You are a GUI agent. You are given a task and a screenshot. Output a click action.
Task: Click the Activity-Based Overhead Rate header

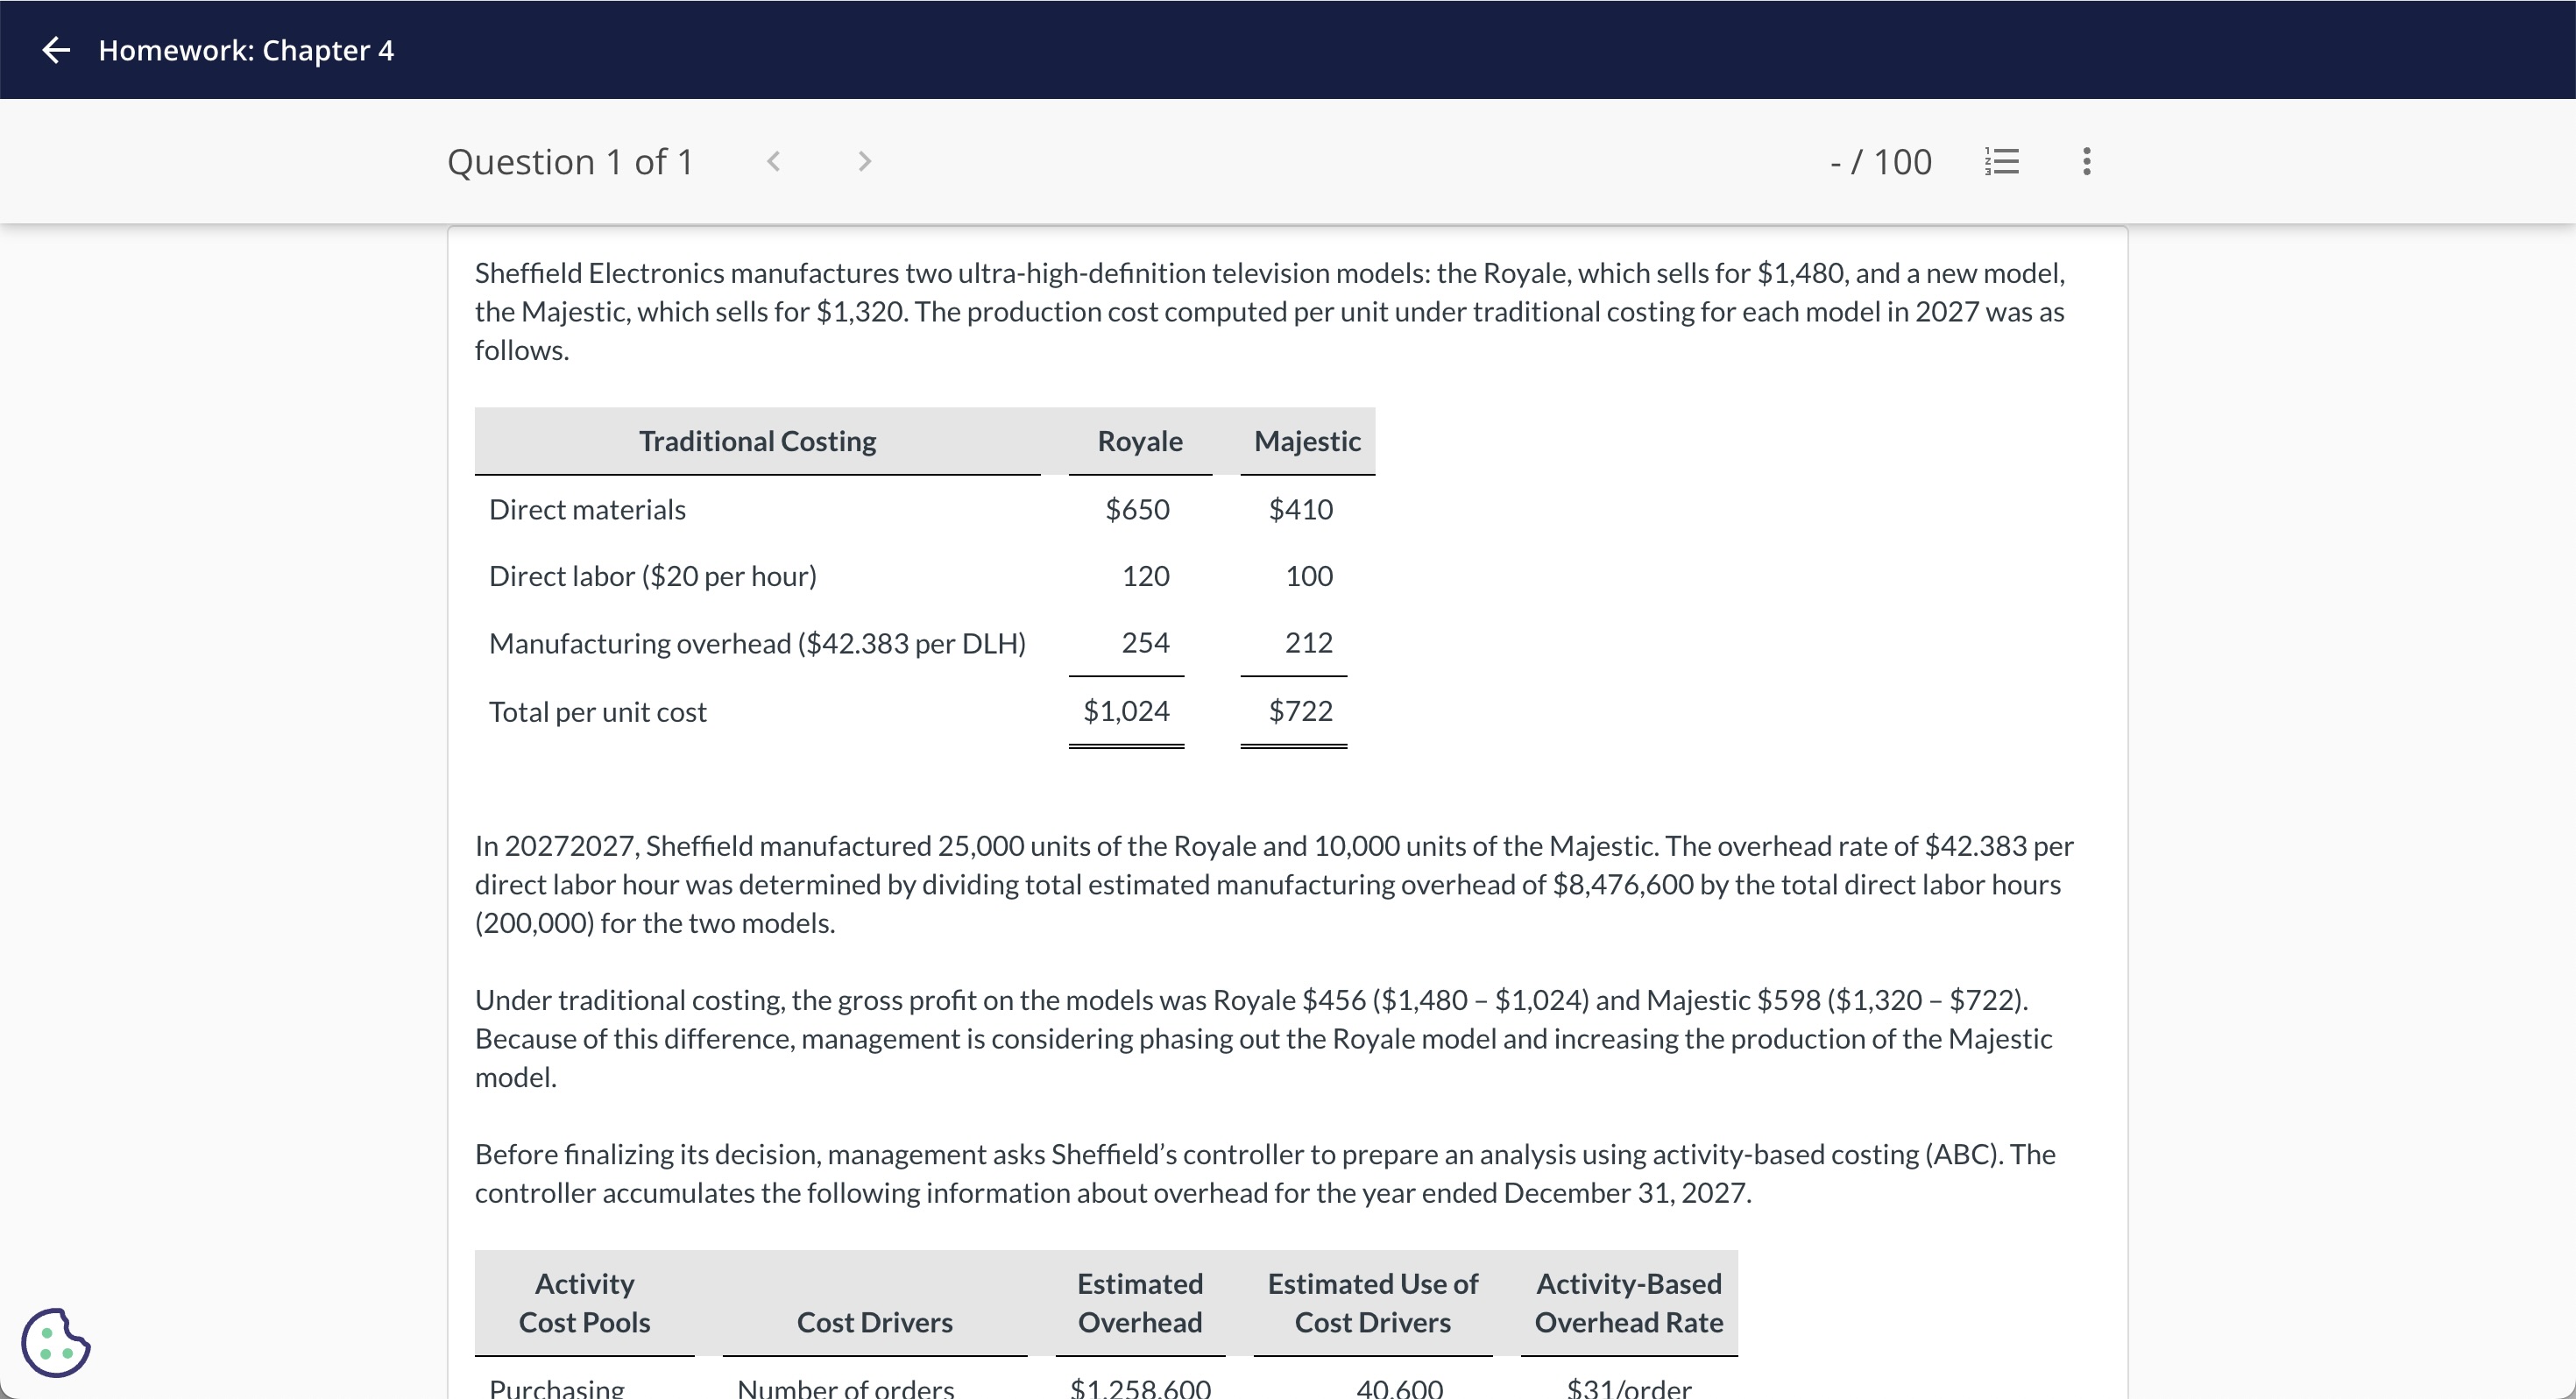[1628, 1303]
